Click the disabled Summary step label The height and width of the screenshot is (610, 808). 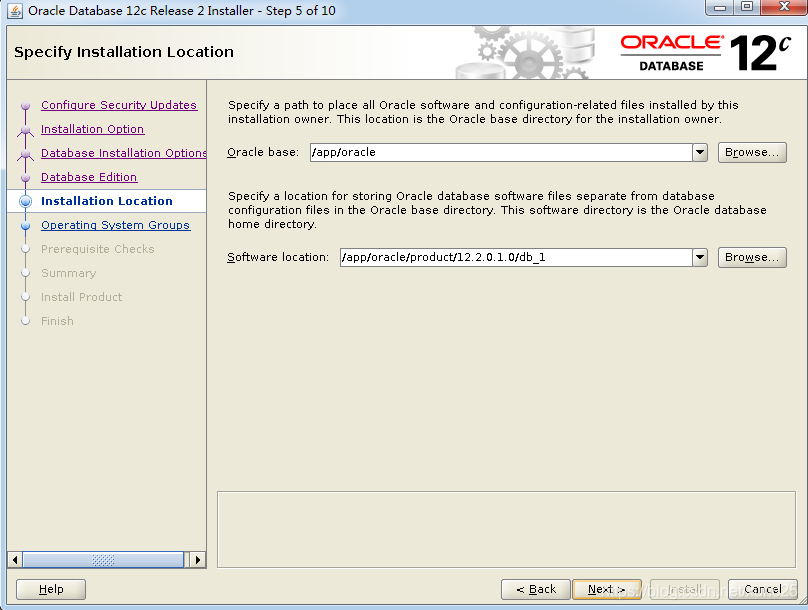click(x=69, y=273)
